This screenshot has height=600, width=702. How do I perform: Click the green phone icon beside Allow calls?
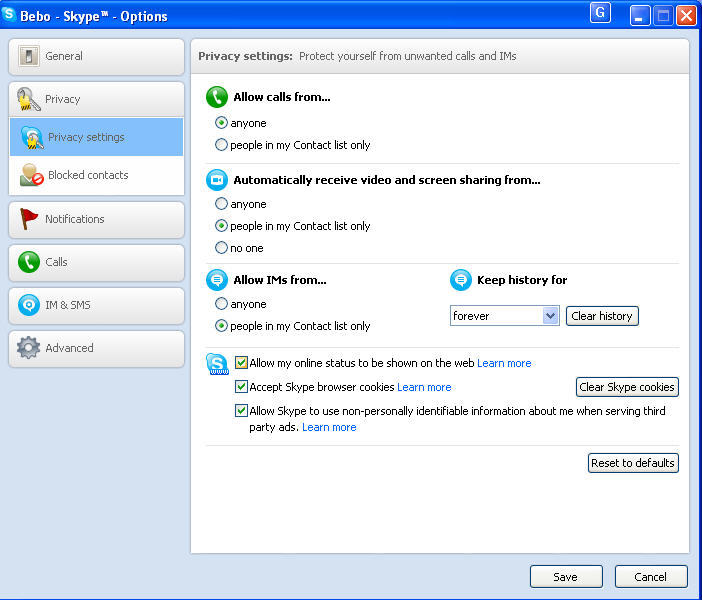[x=217, y=97]
